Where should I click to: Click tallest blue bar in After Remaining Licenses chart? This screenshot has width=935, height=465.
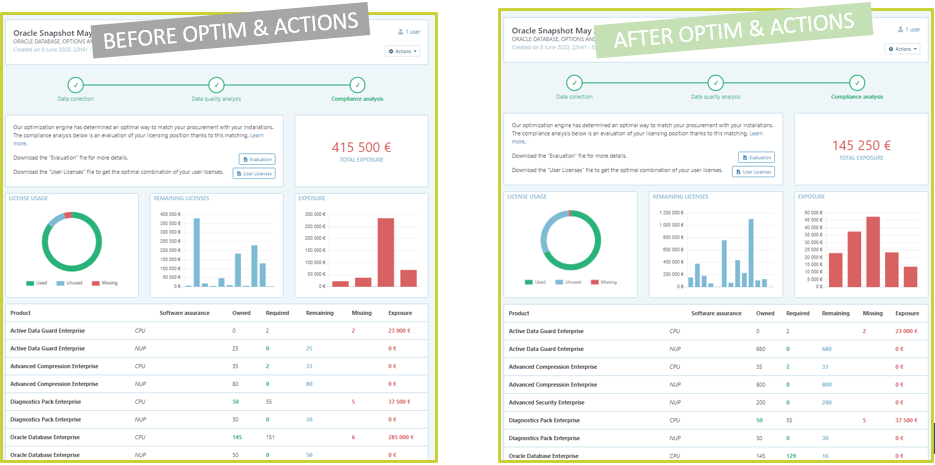click(751, 253)
